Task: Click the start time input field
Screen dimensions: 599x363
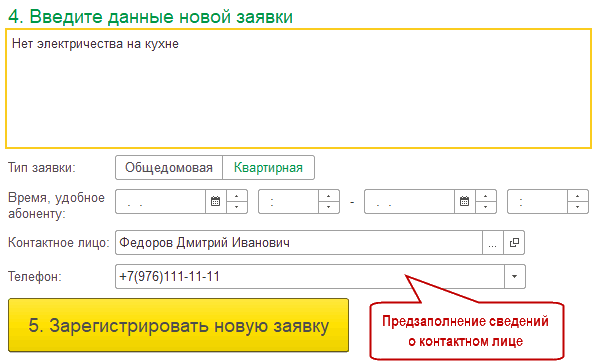Action: (288, 201)
